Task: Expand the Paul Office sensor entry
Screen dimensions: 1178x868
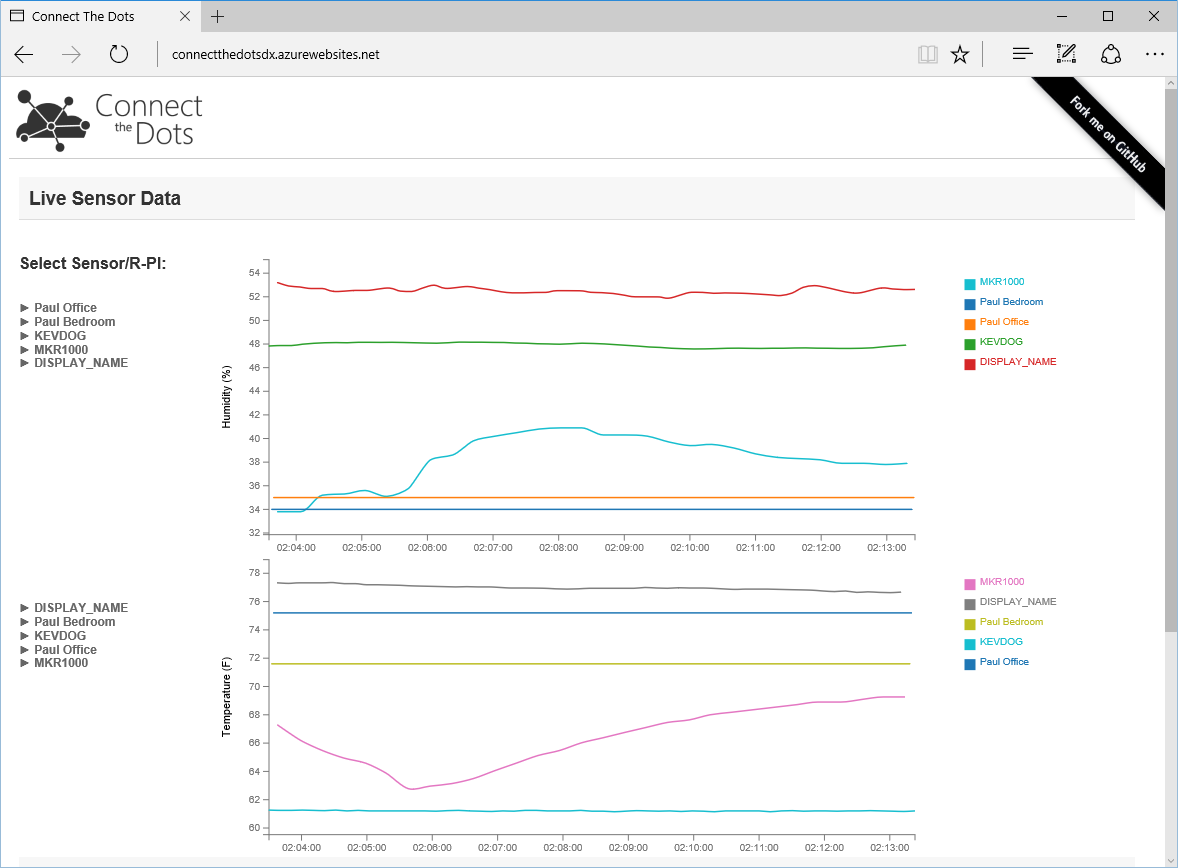Action: pyautogui.click(x=65, y=307)
